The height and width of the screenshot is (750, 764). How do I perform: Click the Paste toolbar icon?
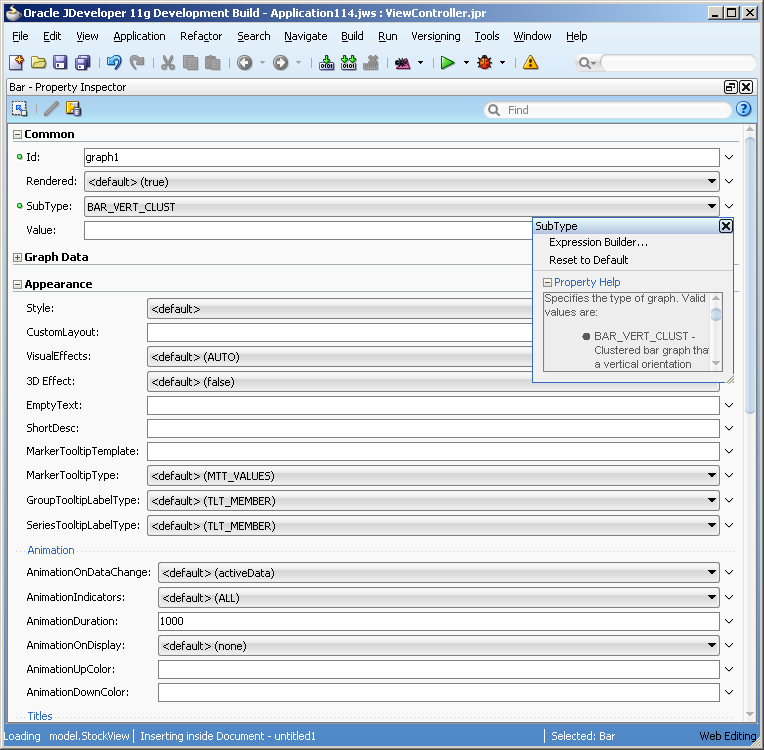pyautogui.click(x=212, y=62)
